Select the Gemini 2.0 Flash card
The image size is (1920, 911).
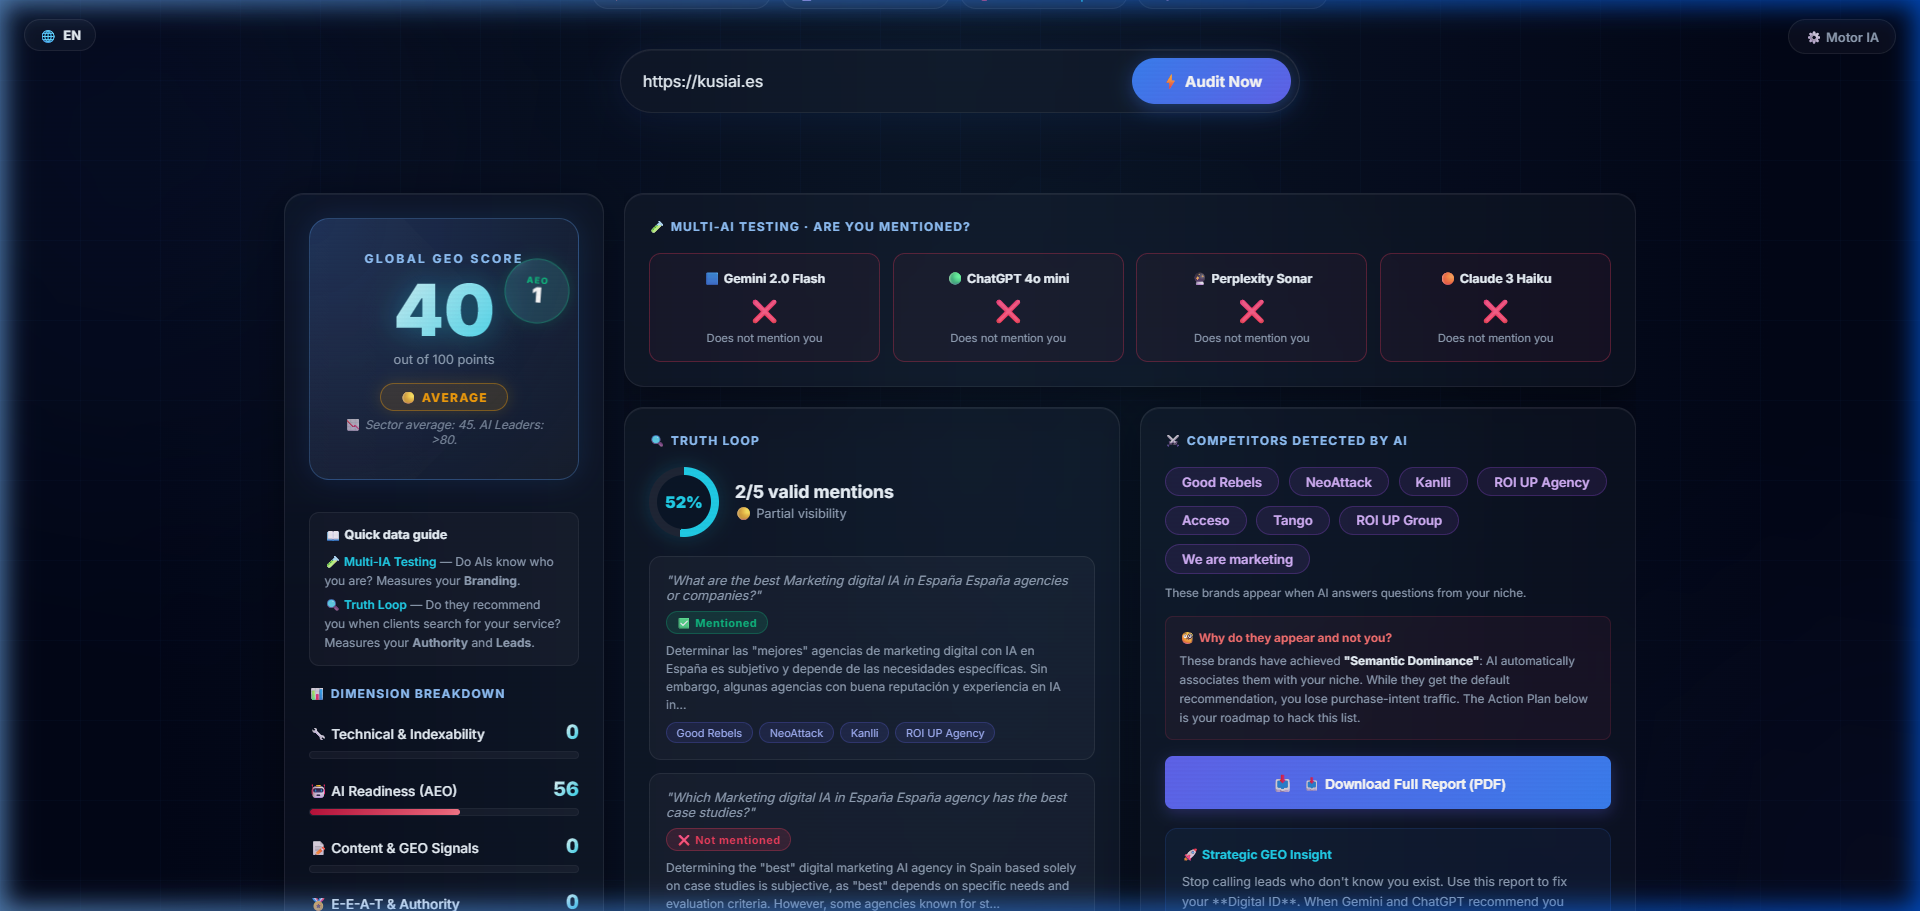click(x=764, y=307)
